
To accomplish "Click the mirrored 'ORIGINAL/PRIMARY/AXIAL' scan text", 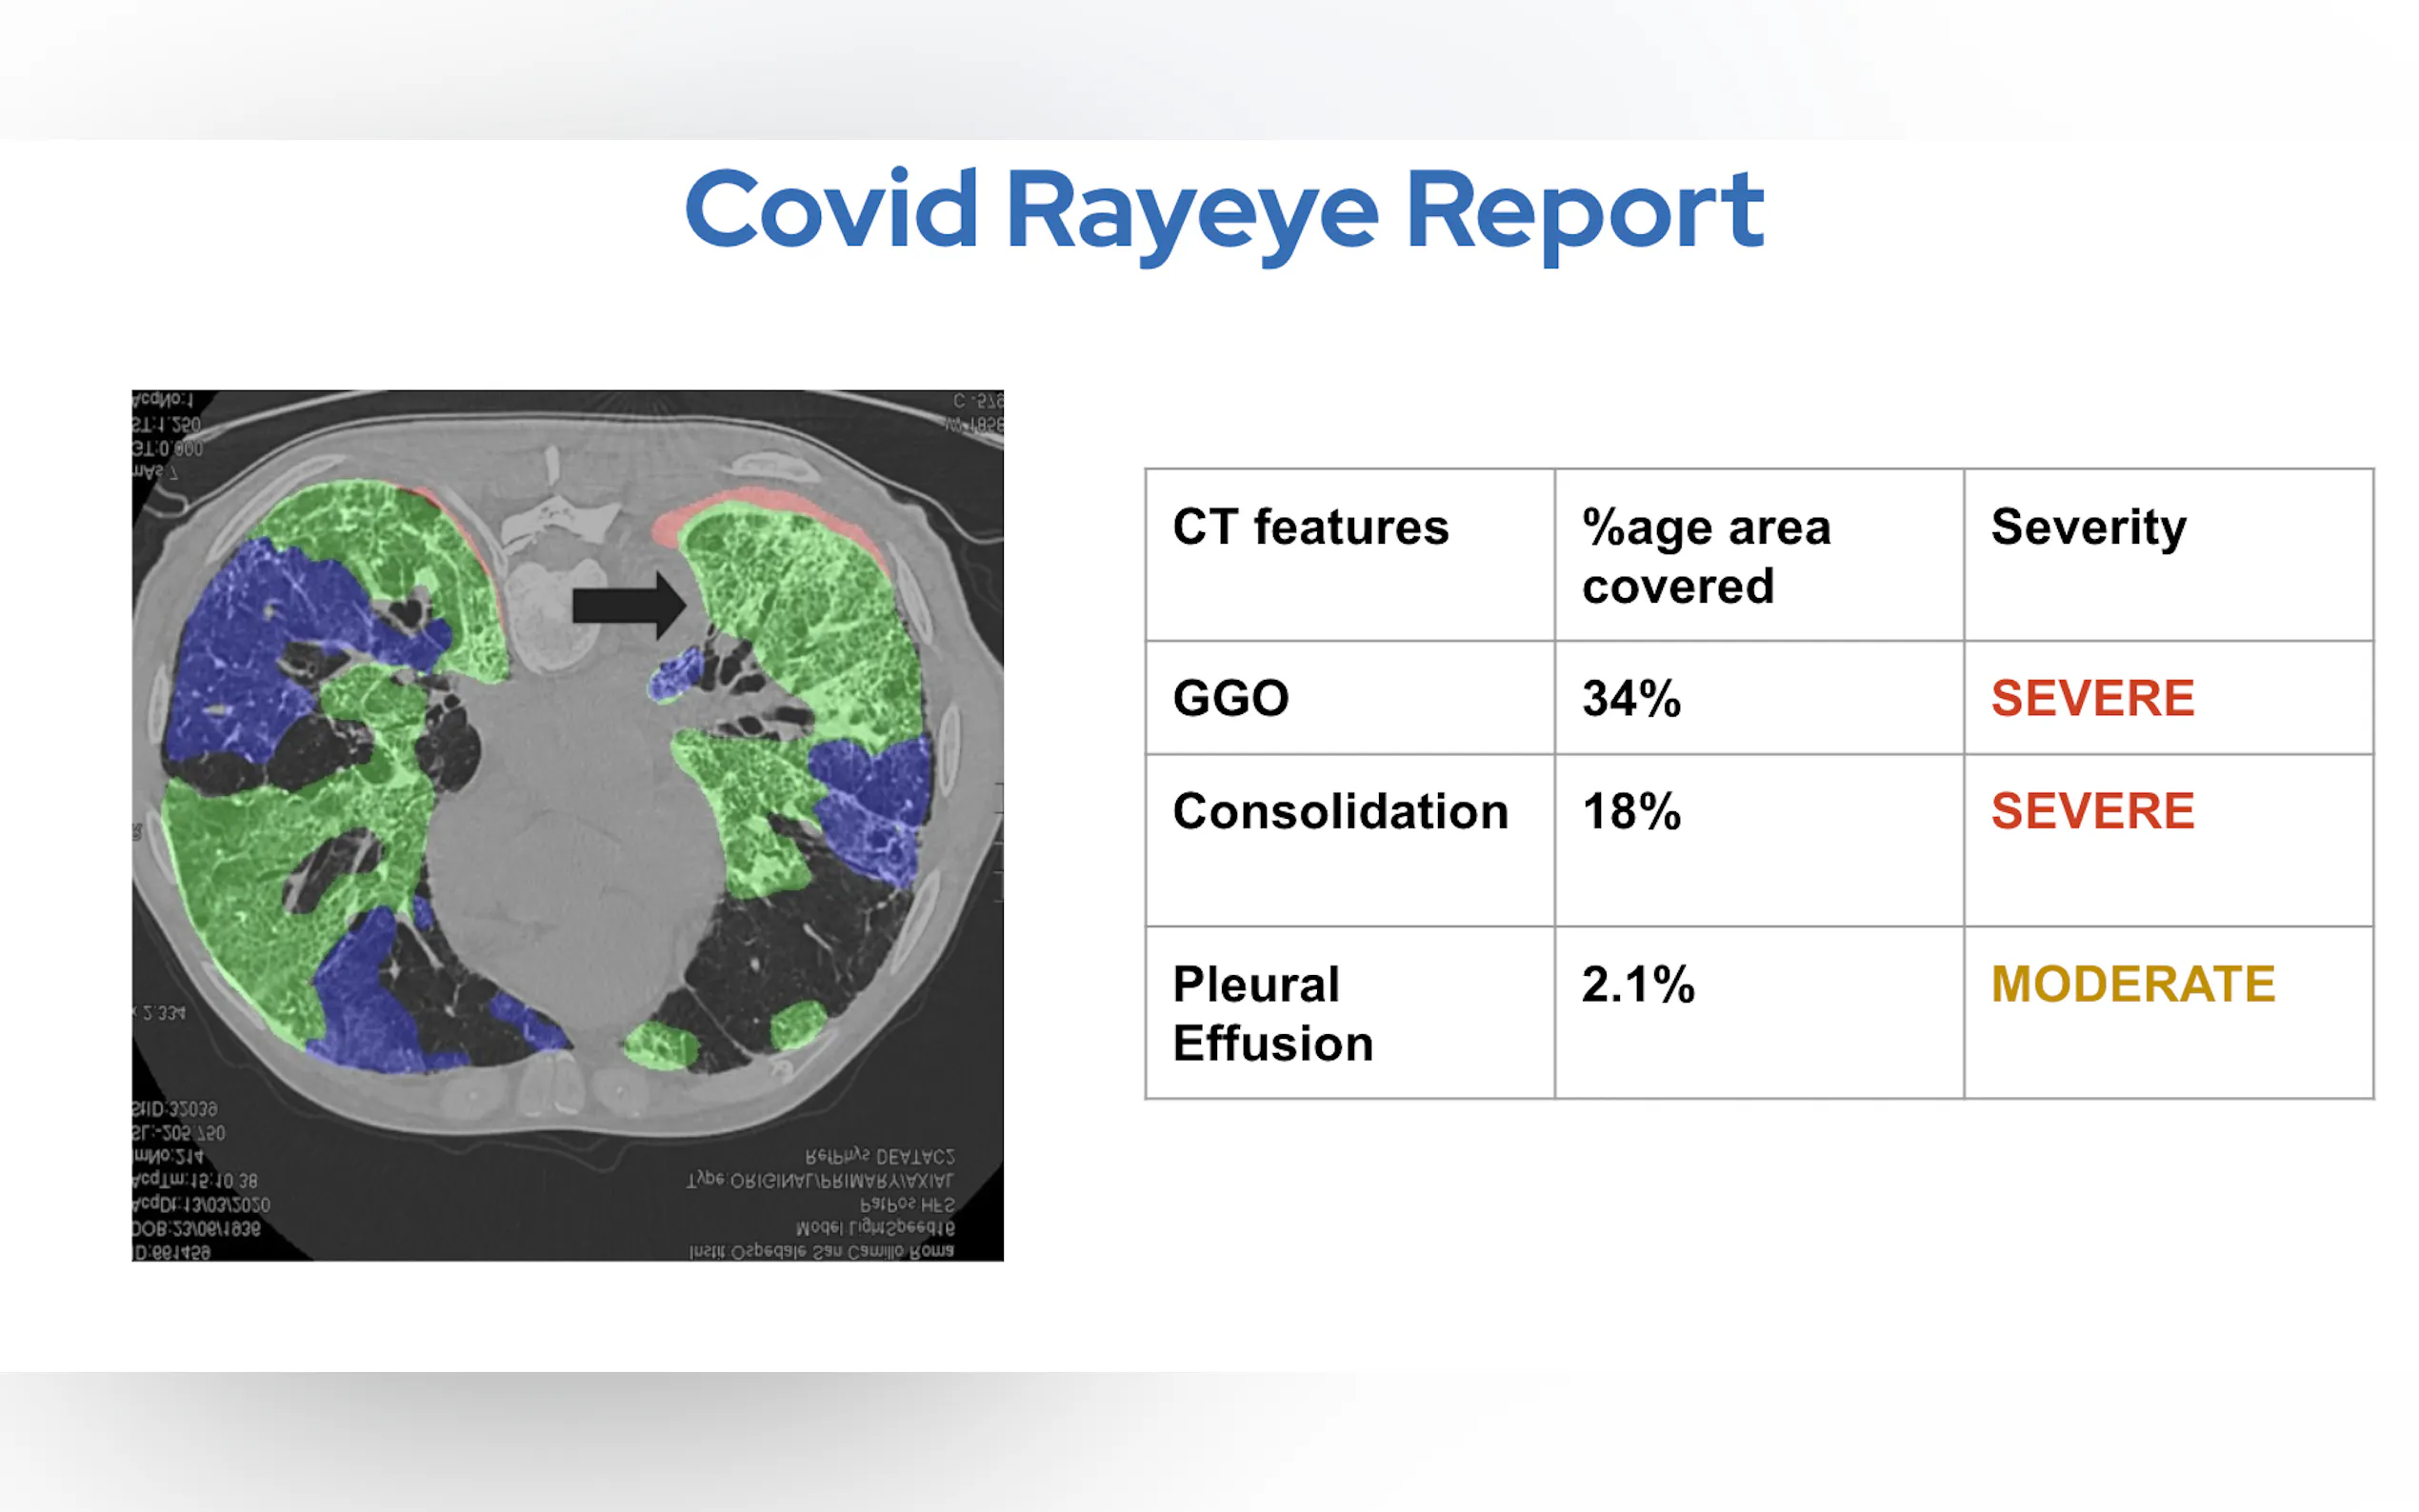I will click(820, 1181).
